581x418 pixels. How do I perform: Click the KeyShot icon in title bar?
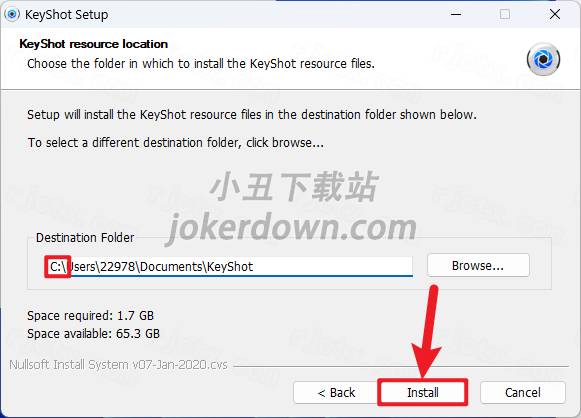tap(12, 14)
